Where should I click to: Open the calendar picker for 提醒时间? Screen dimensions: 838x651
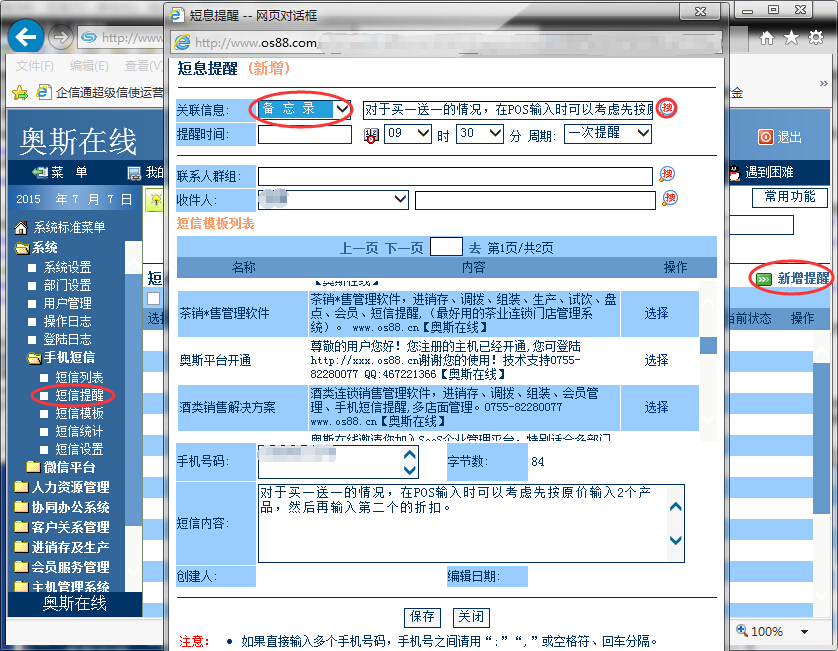pos(371,135)
